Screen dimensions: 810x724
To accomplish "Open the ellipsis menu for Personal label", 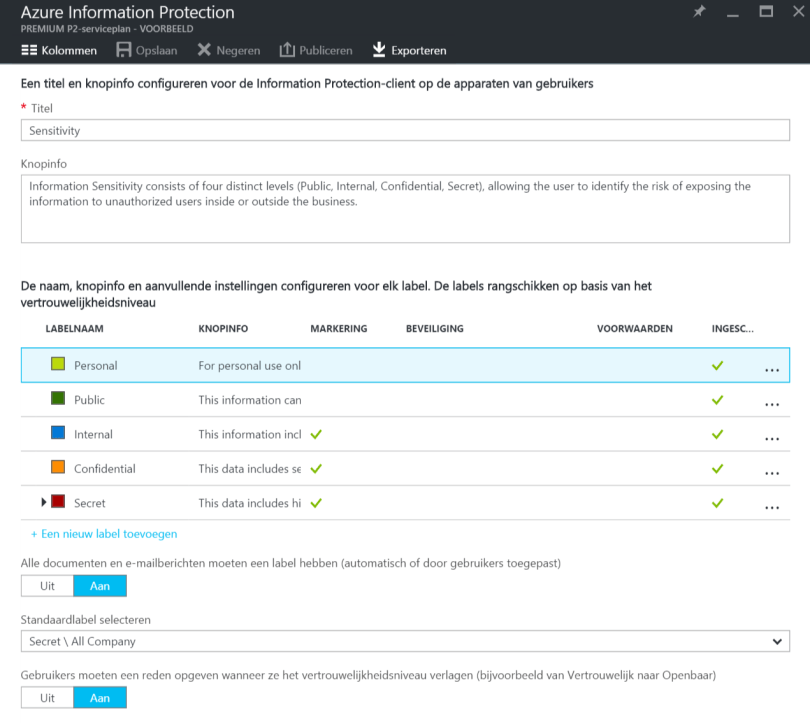I will [771, 368].
